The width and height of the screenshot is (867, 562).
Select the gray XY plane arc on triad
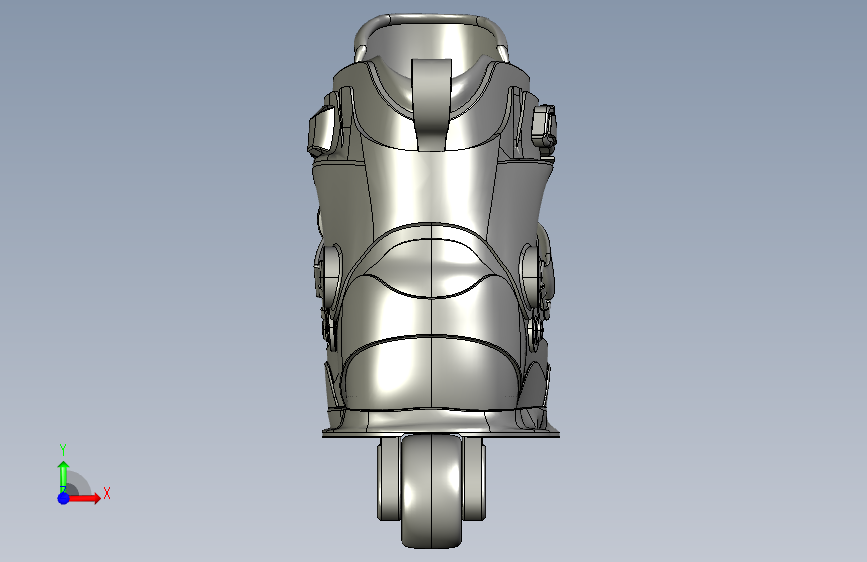coord(80,484)
